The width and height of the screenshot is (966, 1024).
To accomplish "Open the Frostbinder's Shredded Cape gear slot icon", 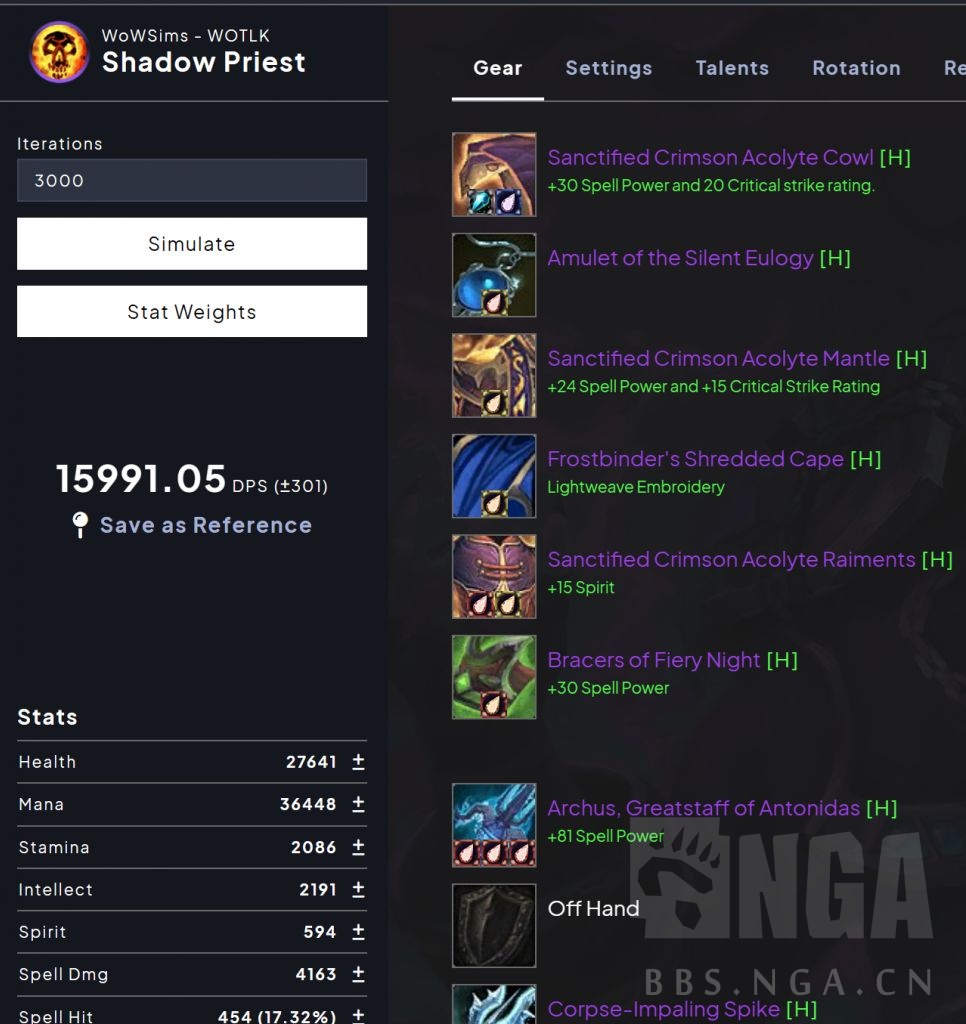I will pos(494,476).
